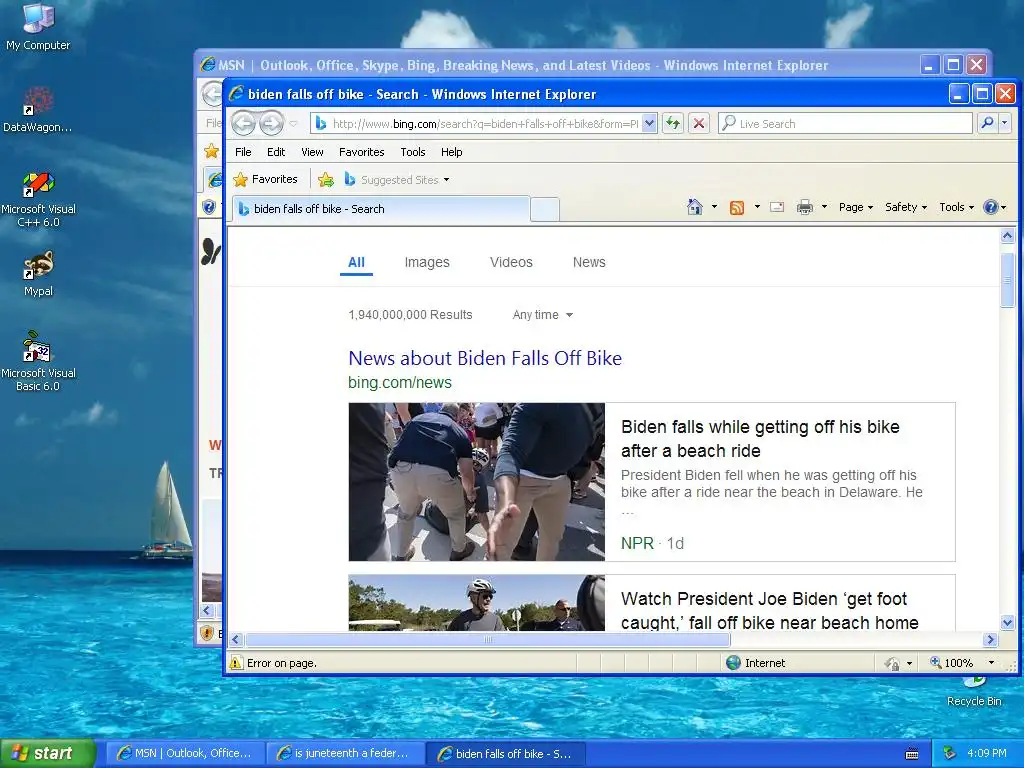Click the Read Mail icon
Viewport: 1024px width, 768px height.
(x=777, y=207)
